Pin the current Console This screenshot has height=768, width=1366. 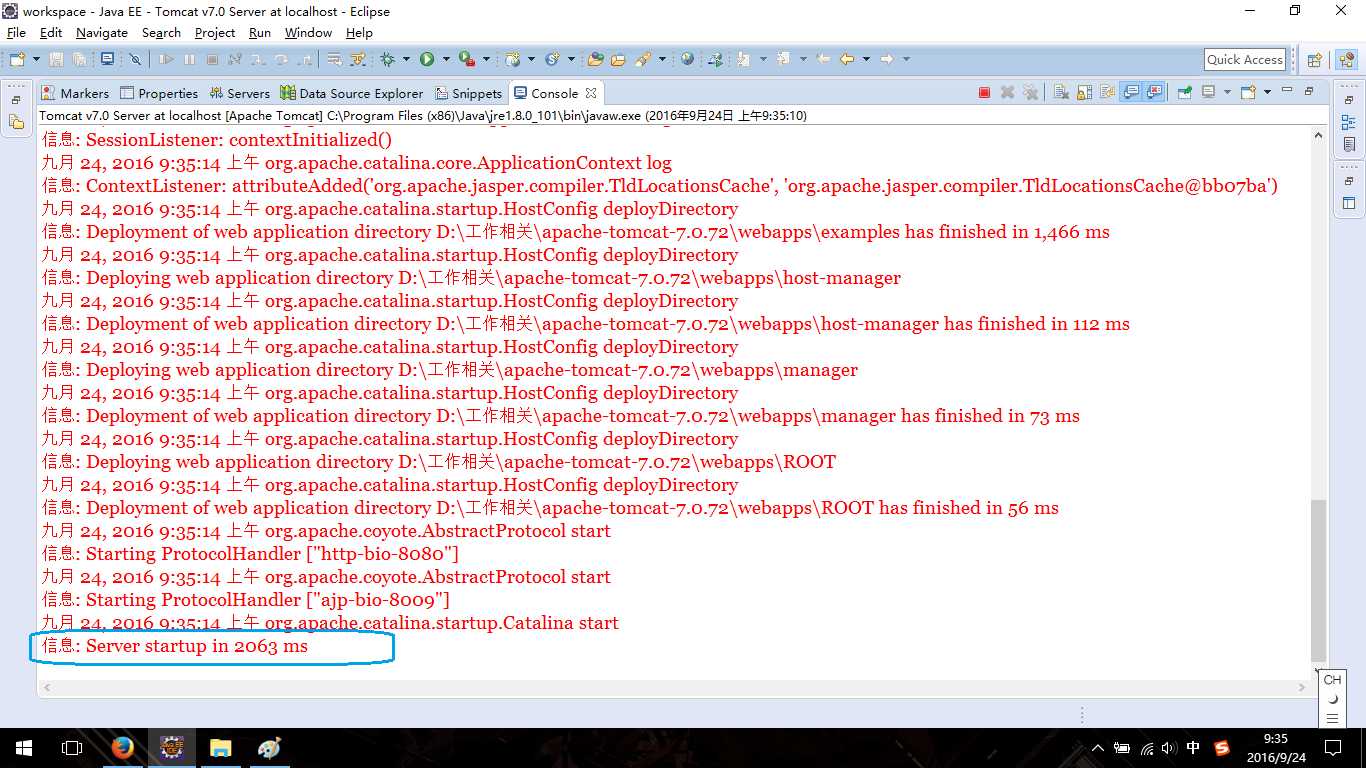coord(1184,92)
